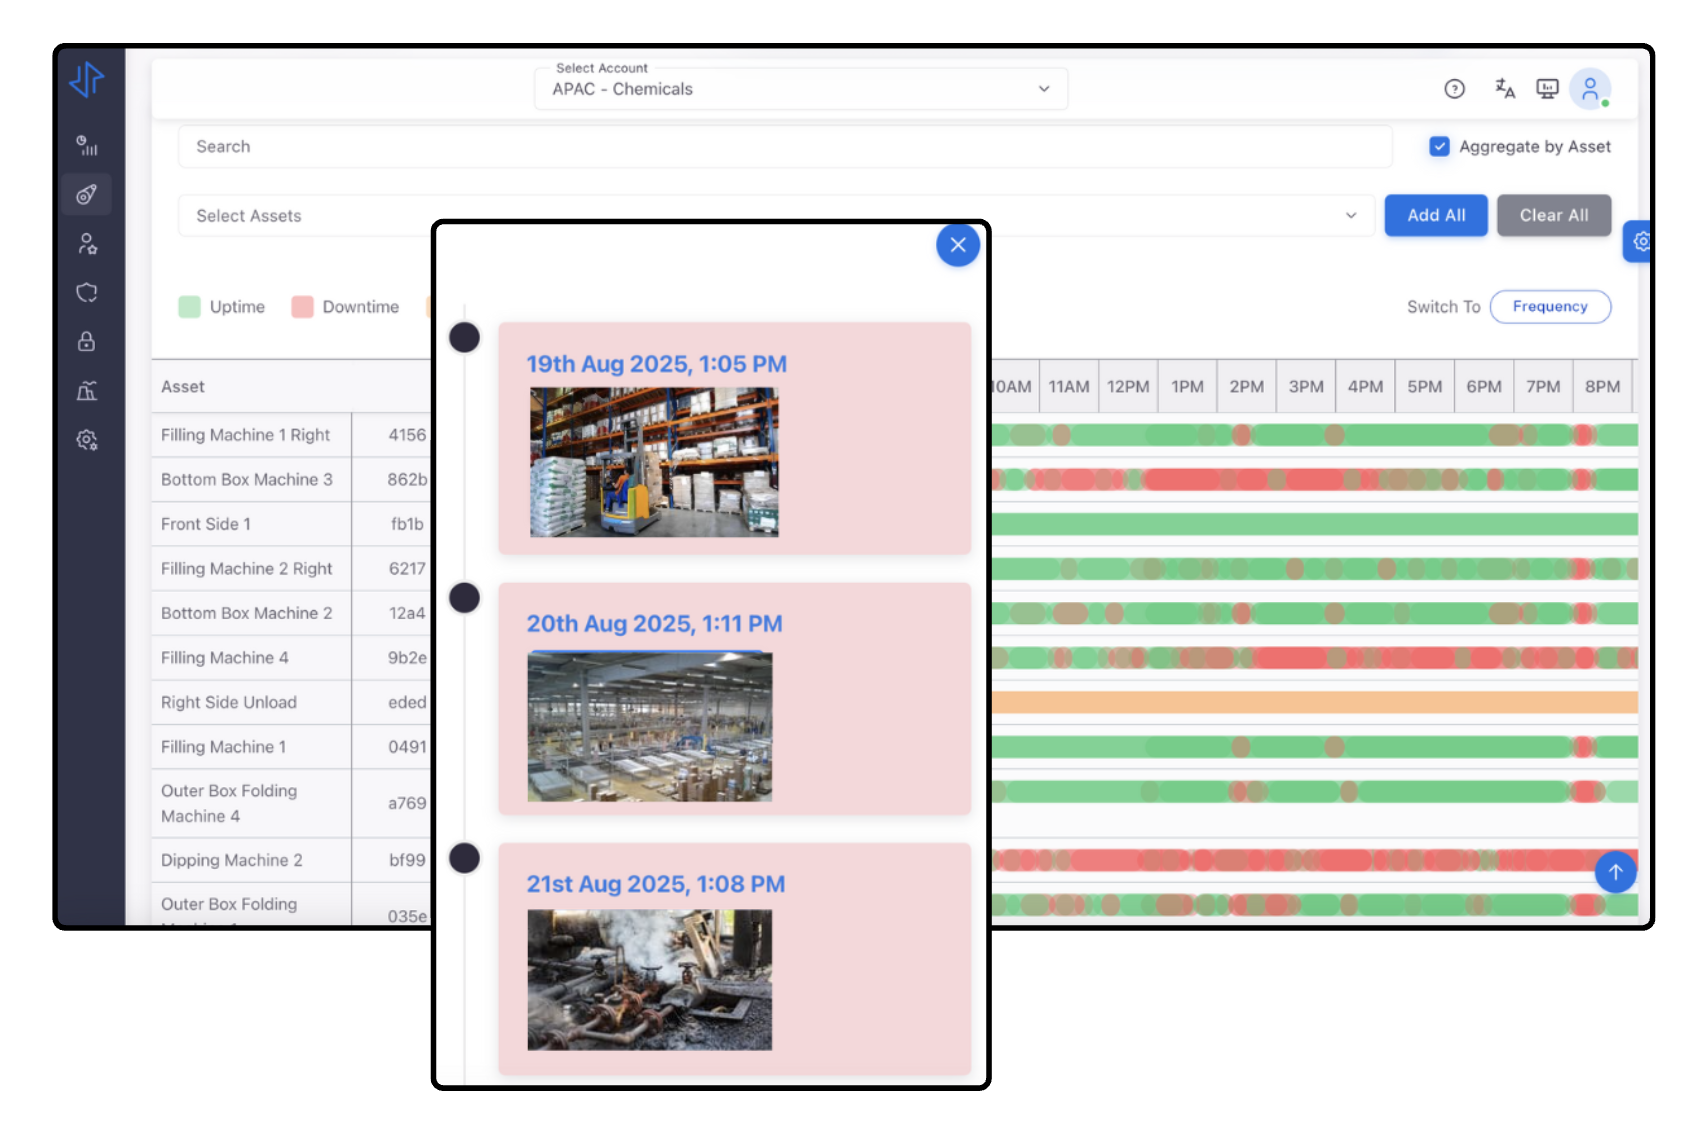Click the Clear All button
The image size is (1702, 1124).
point(1553,216)
